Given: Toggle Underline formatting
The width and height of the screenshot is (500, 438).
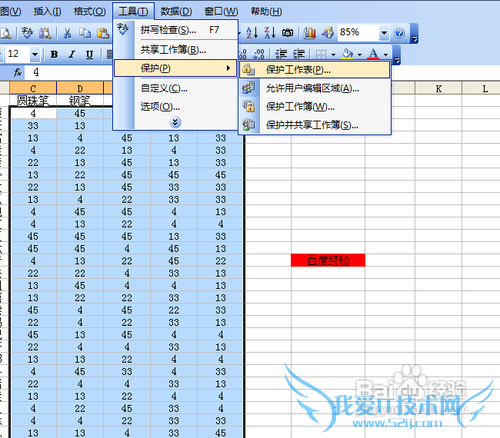Looking at the screenshot, I should click(89, 54).
